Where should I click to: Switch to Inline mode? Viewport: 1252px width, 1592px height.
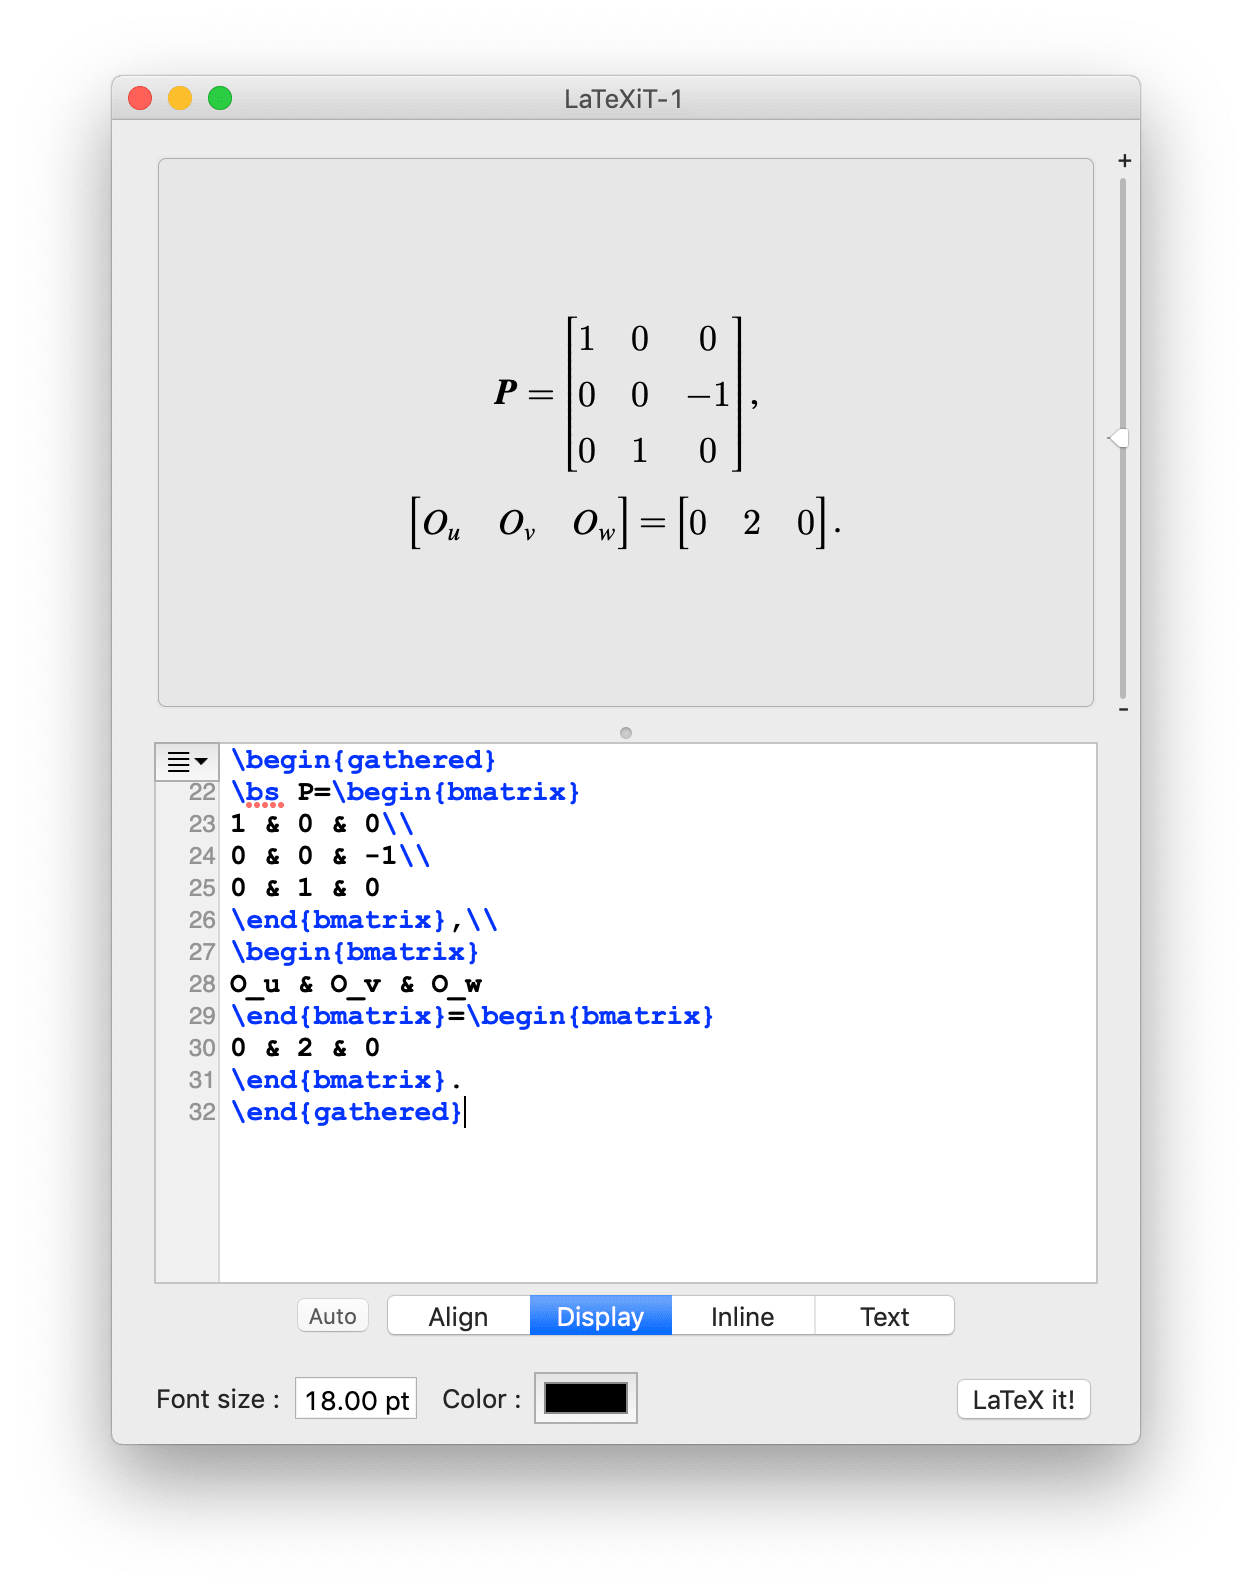(742, 1316)
